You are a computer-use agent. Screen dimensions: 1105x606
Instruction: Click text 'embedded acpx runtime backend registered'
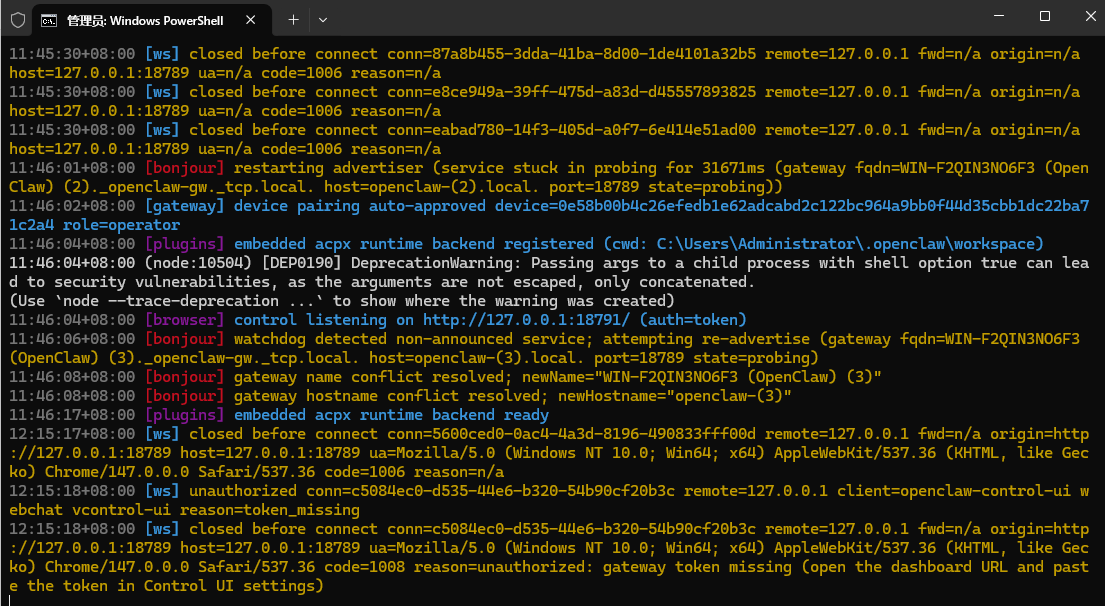pyautogui.click(x=414, y=244)
